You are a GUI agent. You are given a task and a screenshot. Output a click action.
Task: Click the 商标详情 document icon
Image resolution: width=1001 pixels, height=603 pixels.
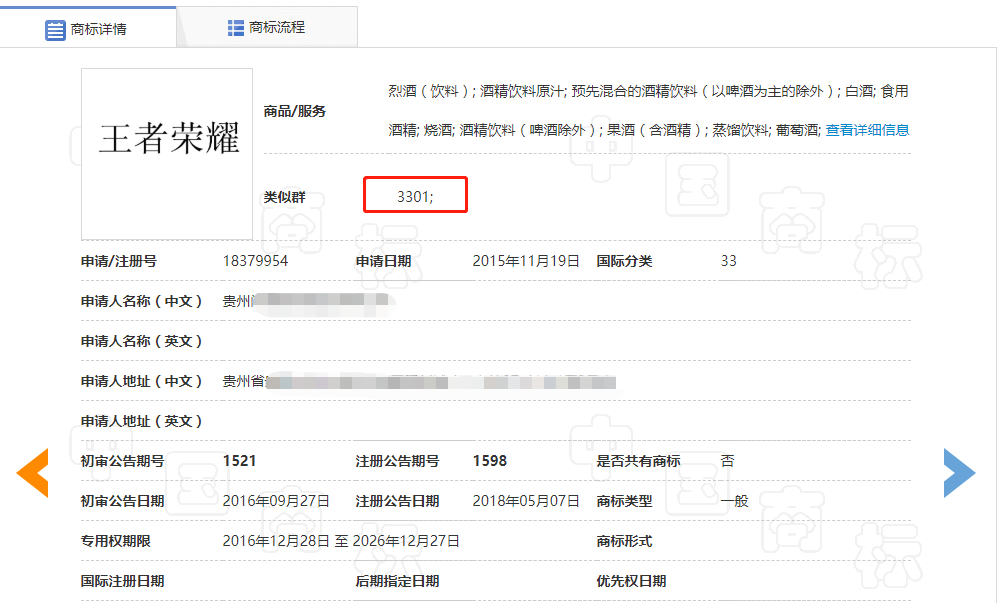coord(55,29)
